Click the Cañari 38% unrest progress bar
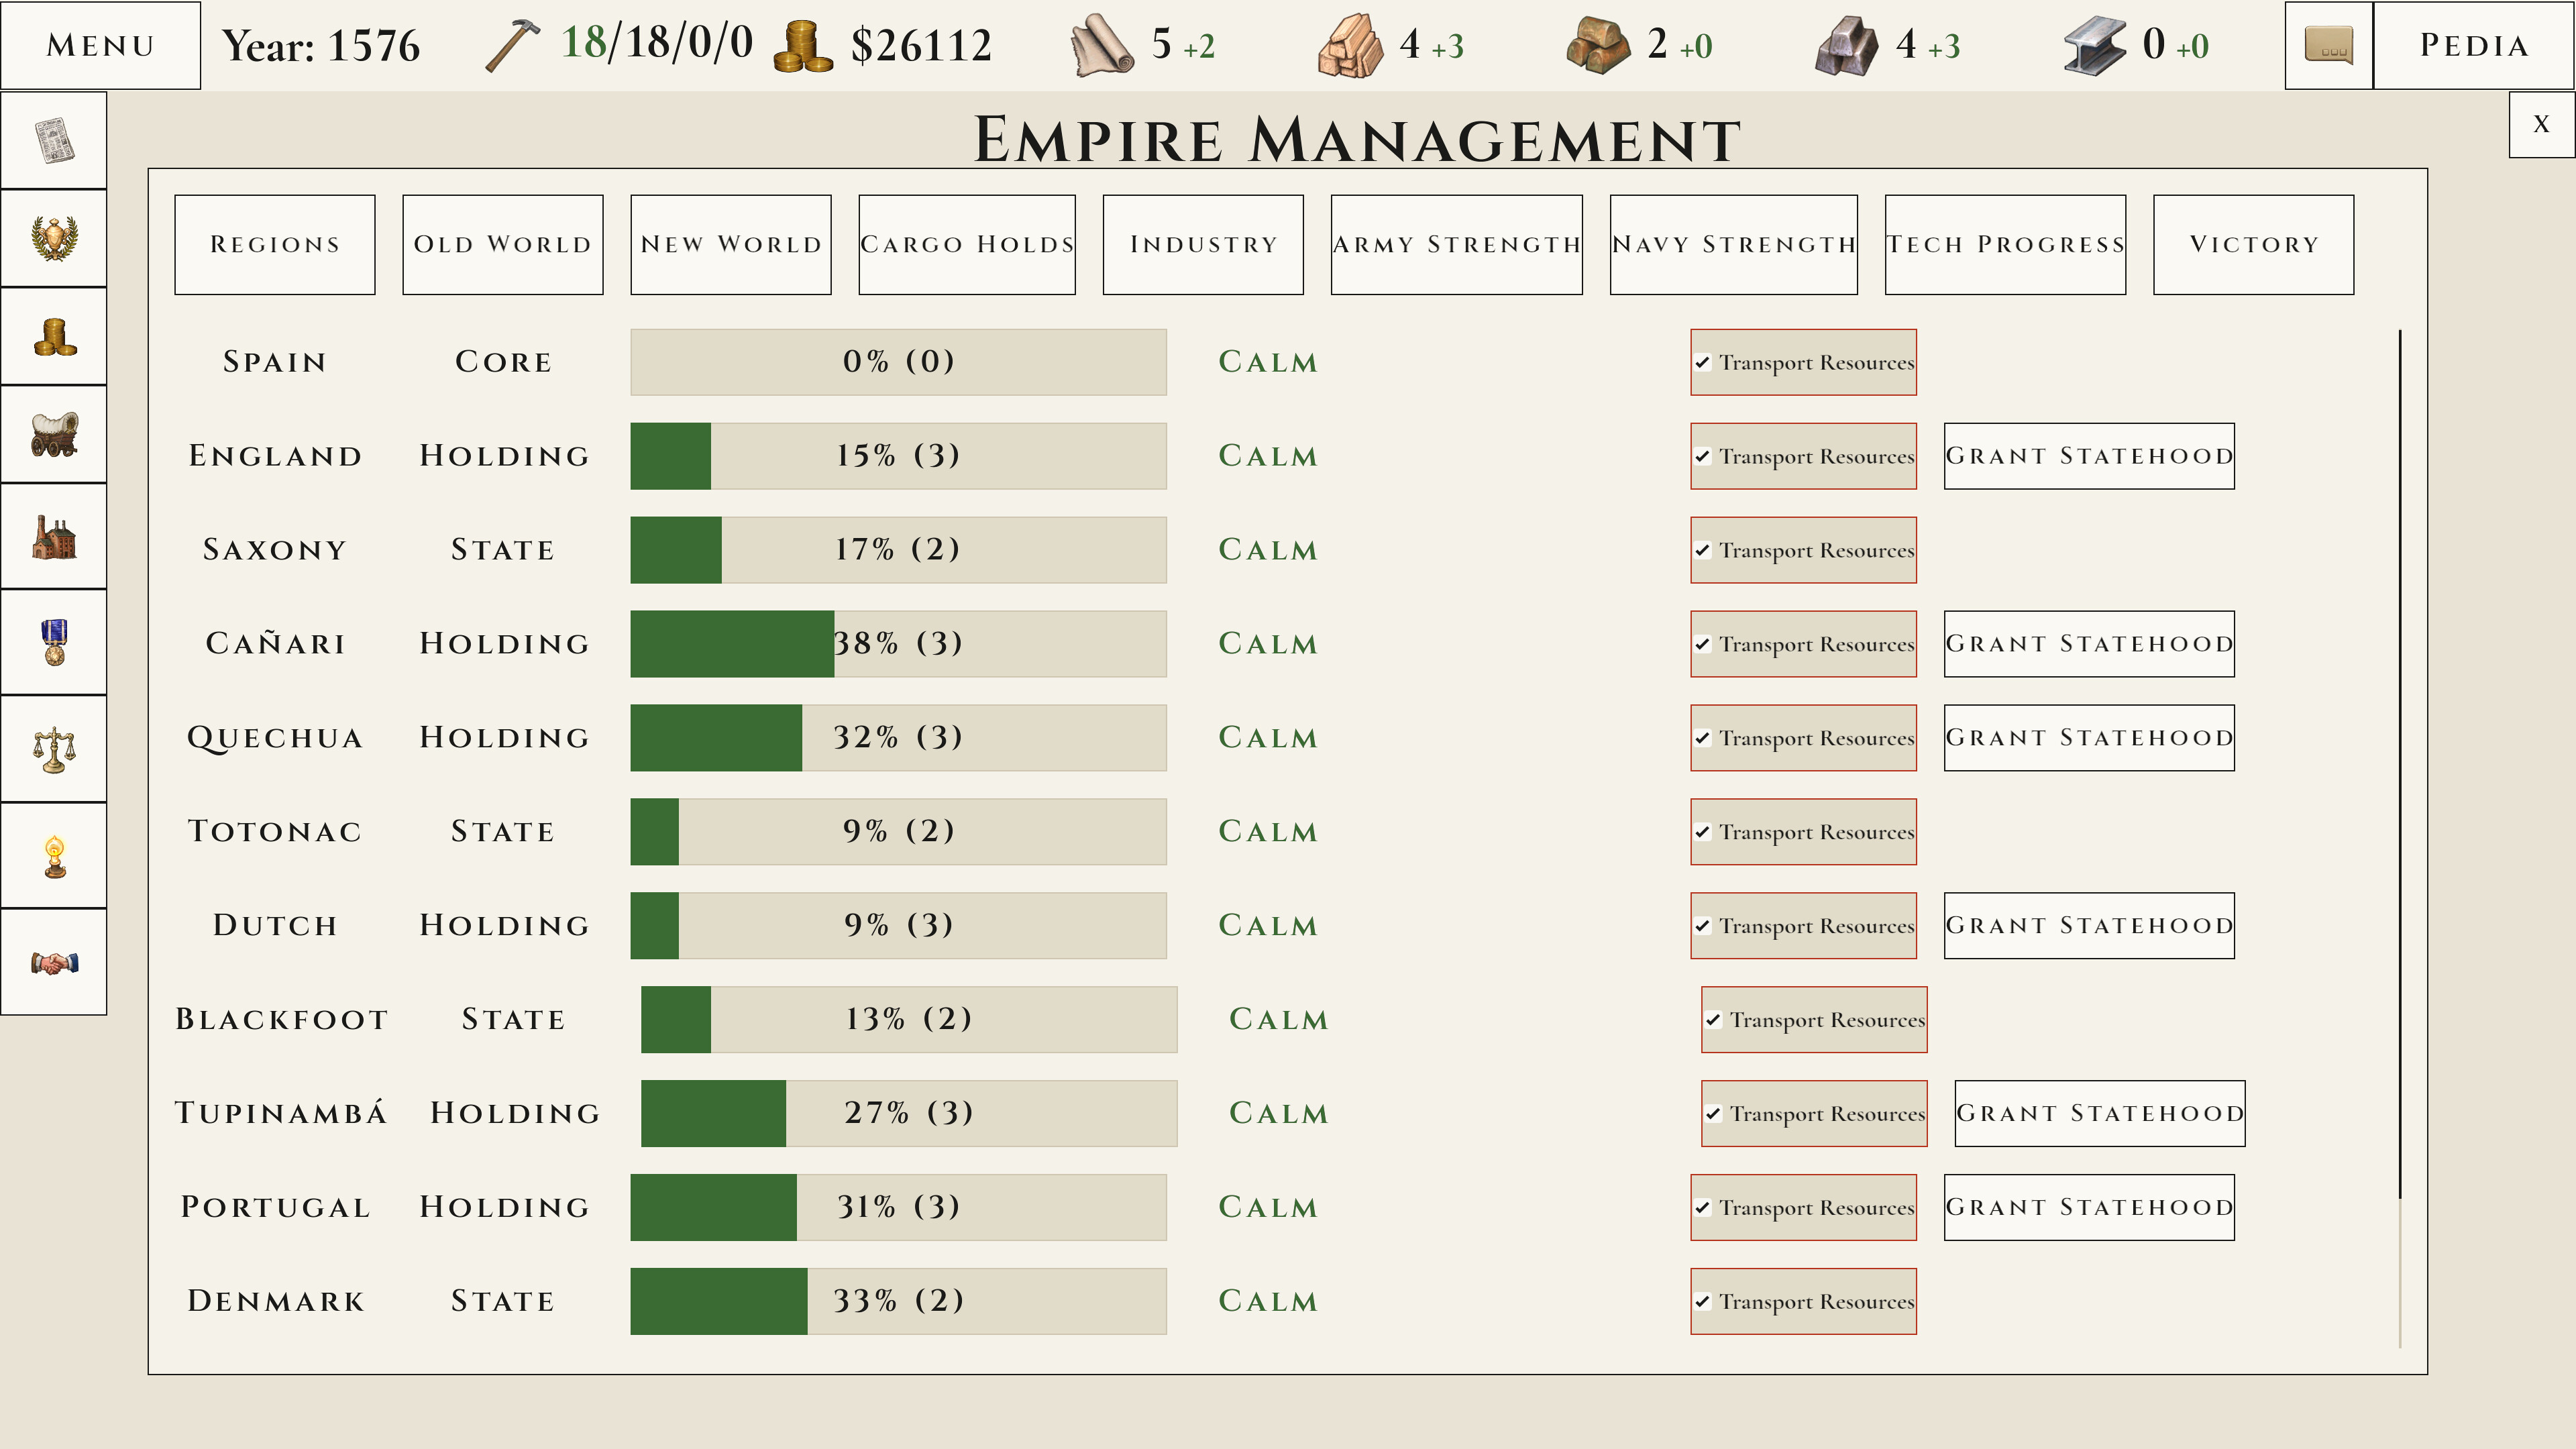Image resolution: width=2576 pixels, height=1449 pixels. (898, 644)
